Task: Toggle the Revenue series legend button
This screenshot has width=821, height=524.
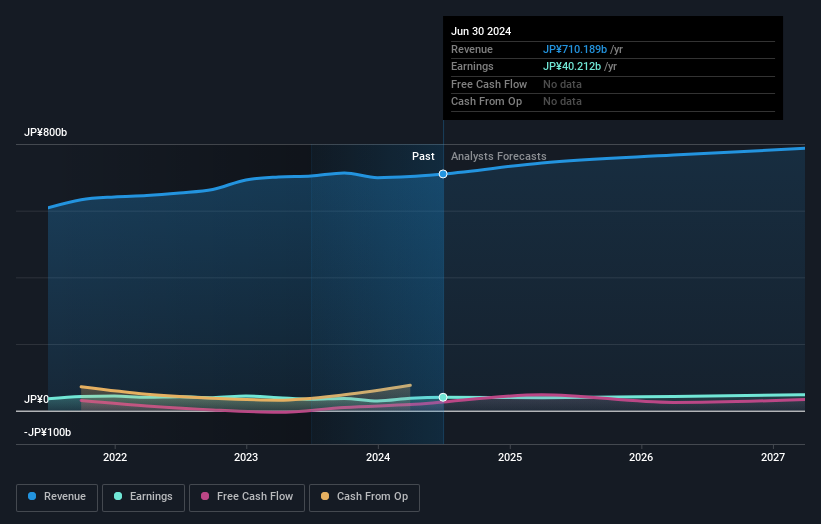Action: (57, 497)
